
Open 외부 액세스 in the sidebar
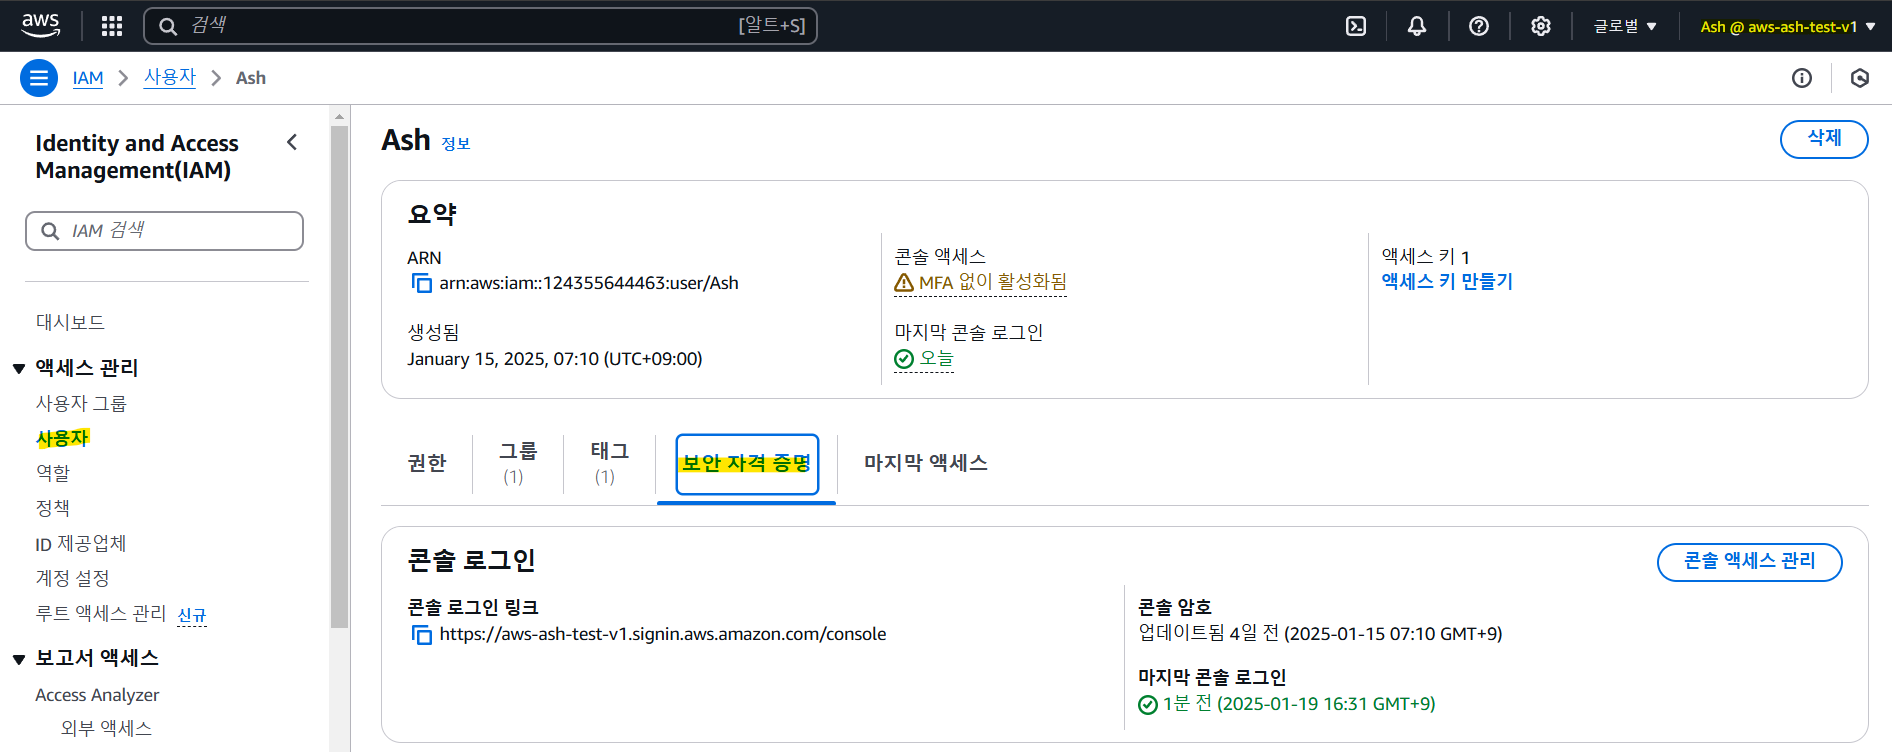click(x=106, y=728)
